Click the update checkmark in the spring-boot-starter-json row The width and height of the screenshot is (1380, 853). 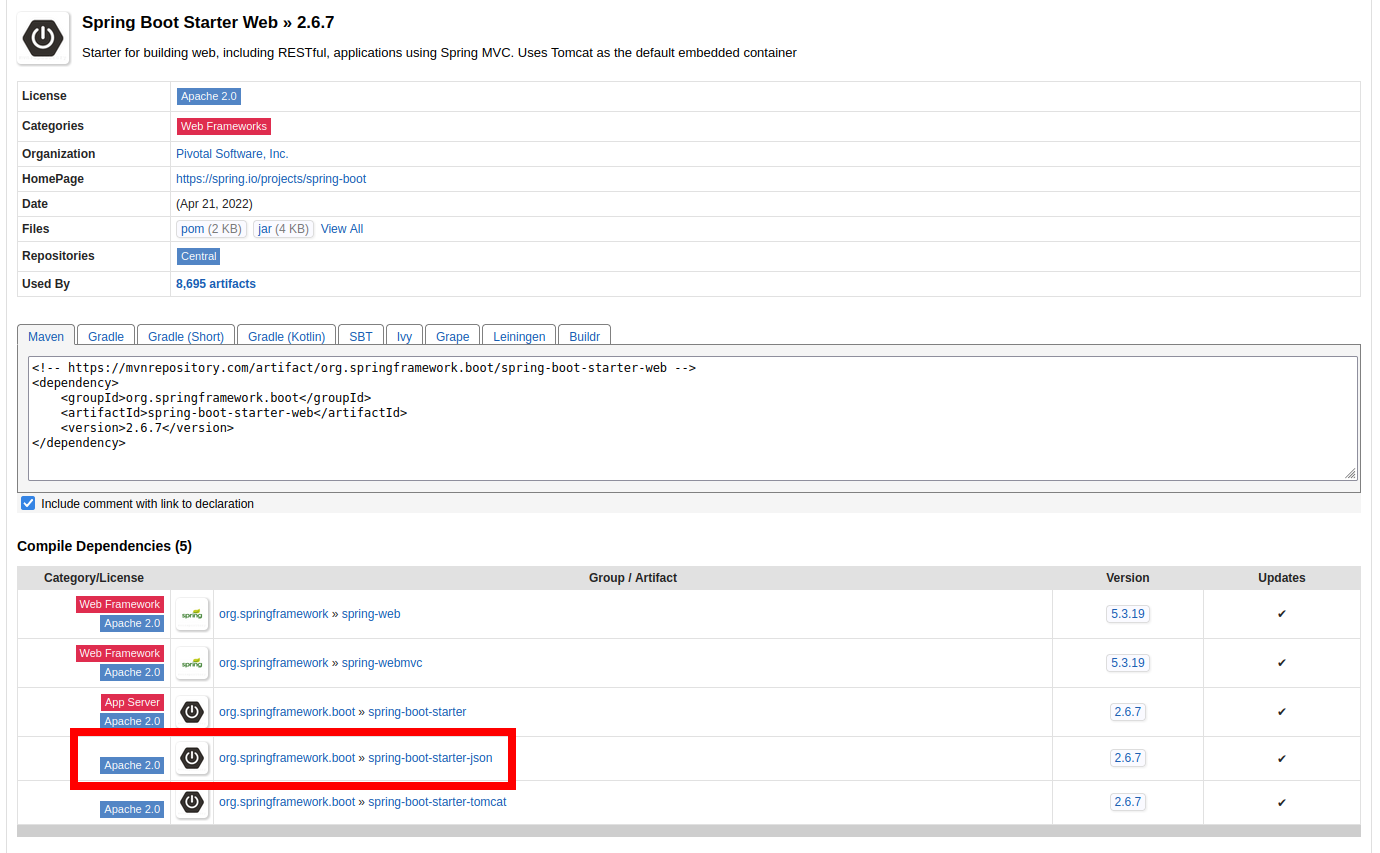1282,759
